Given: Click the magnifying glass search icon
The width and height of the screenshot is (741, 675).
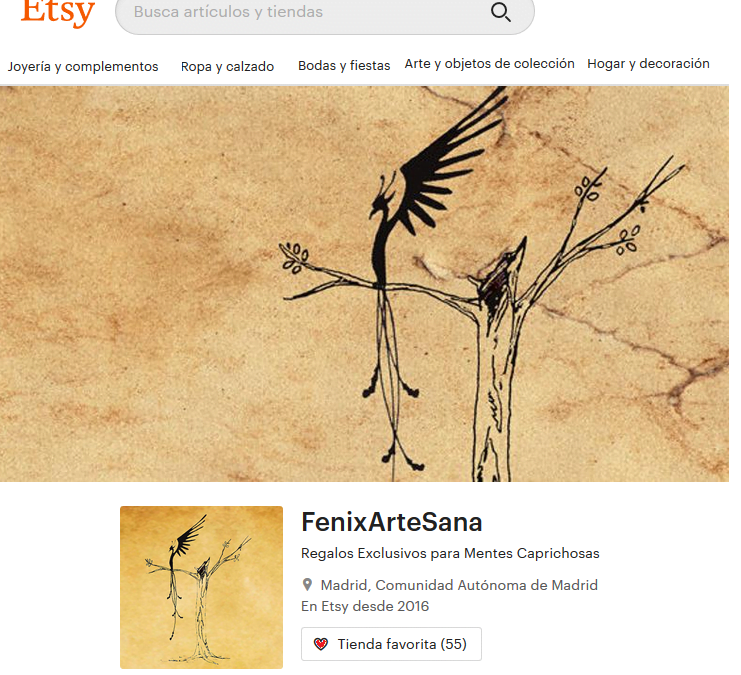Looking at the screenshot, I should [500, 12].
